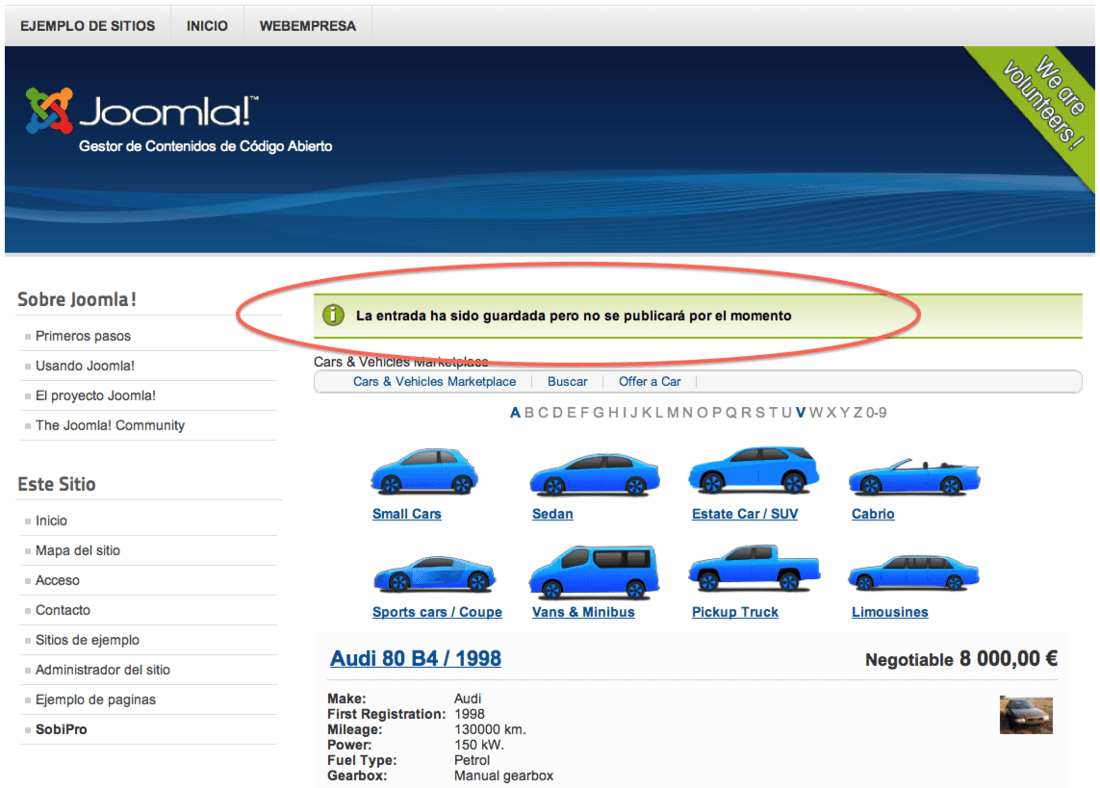Screen dimensions: 1100x788
Task: Click Gestor de Contenidos de Código Abierto tagline
Action: 206,146
